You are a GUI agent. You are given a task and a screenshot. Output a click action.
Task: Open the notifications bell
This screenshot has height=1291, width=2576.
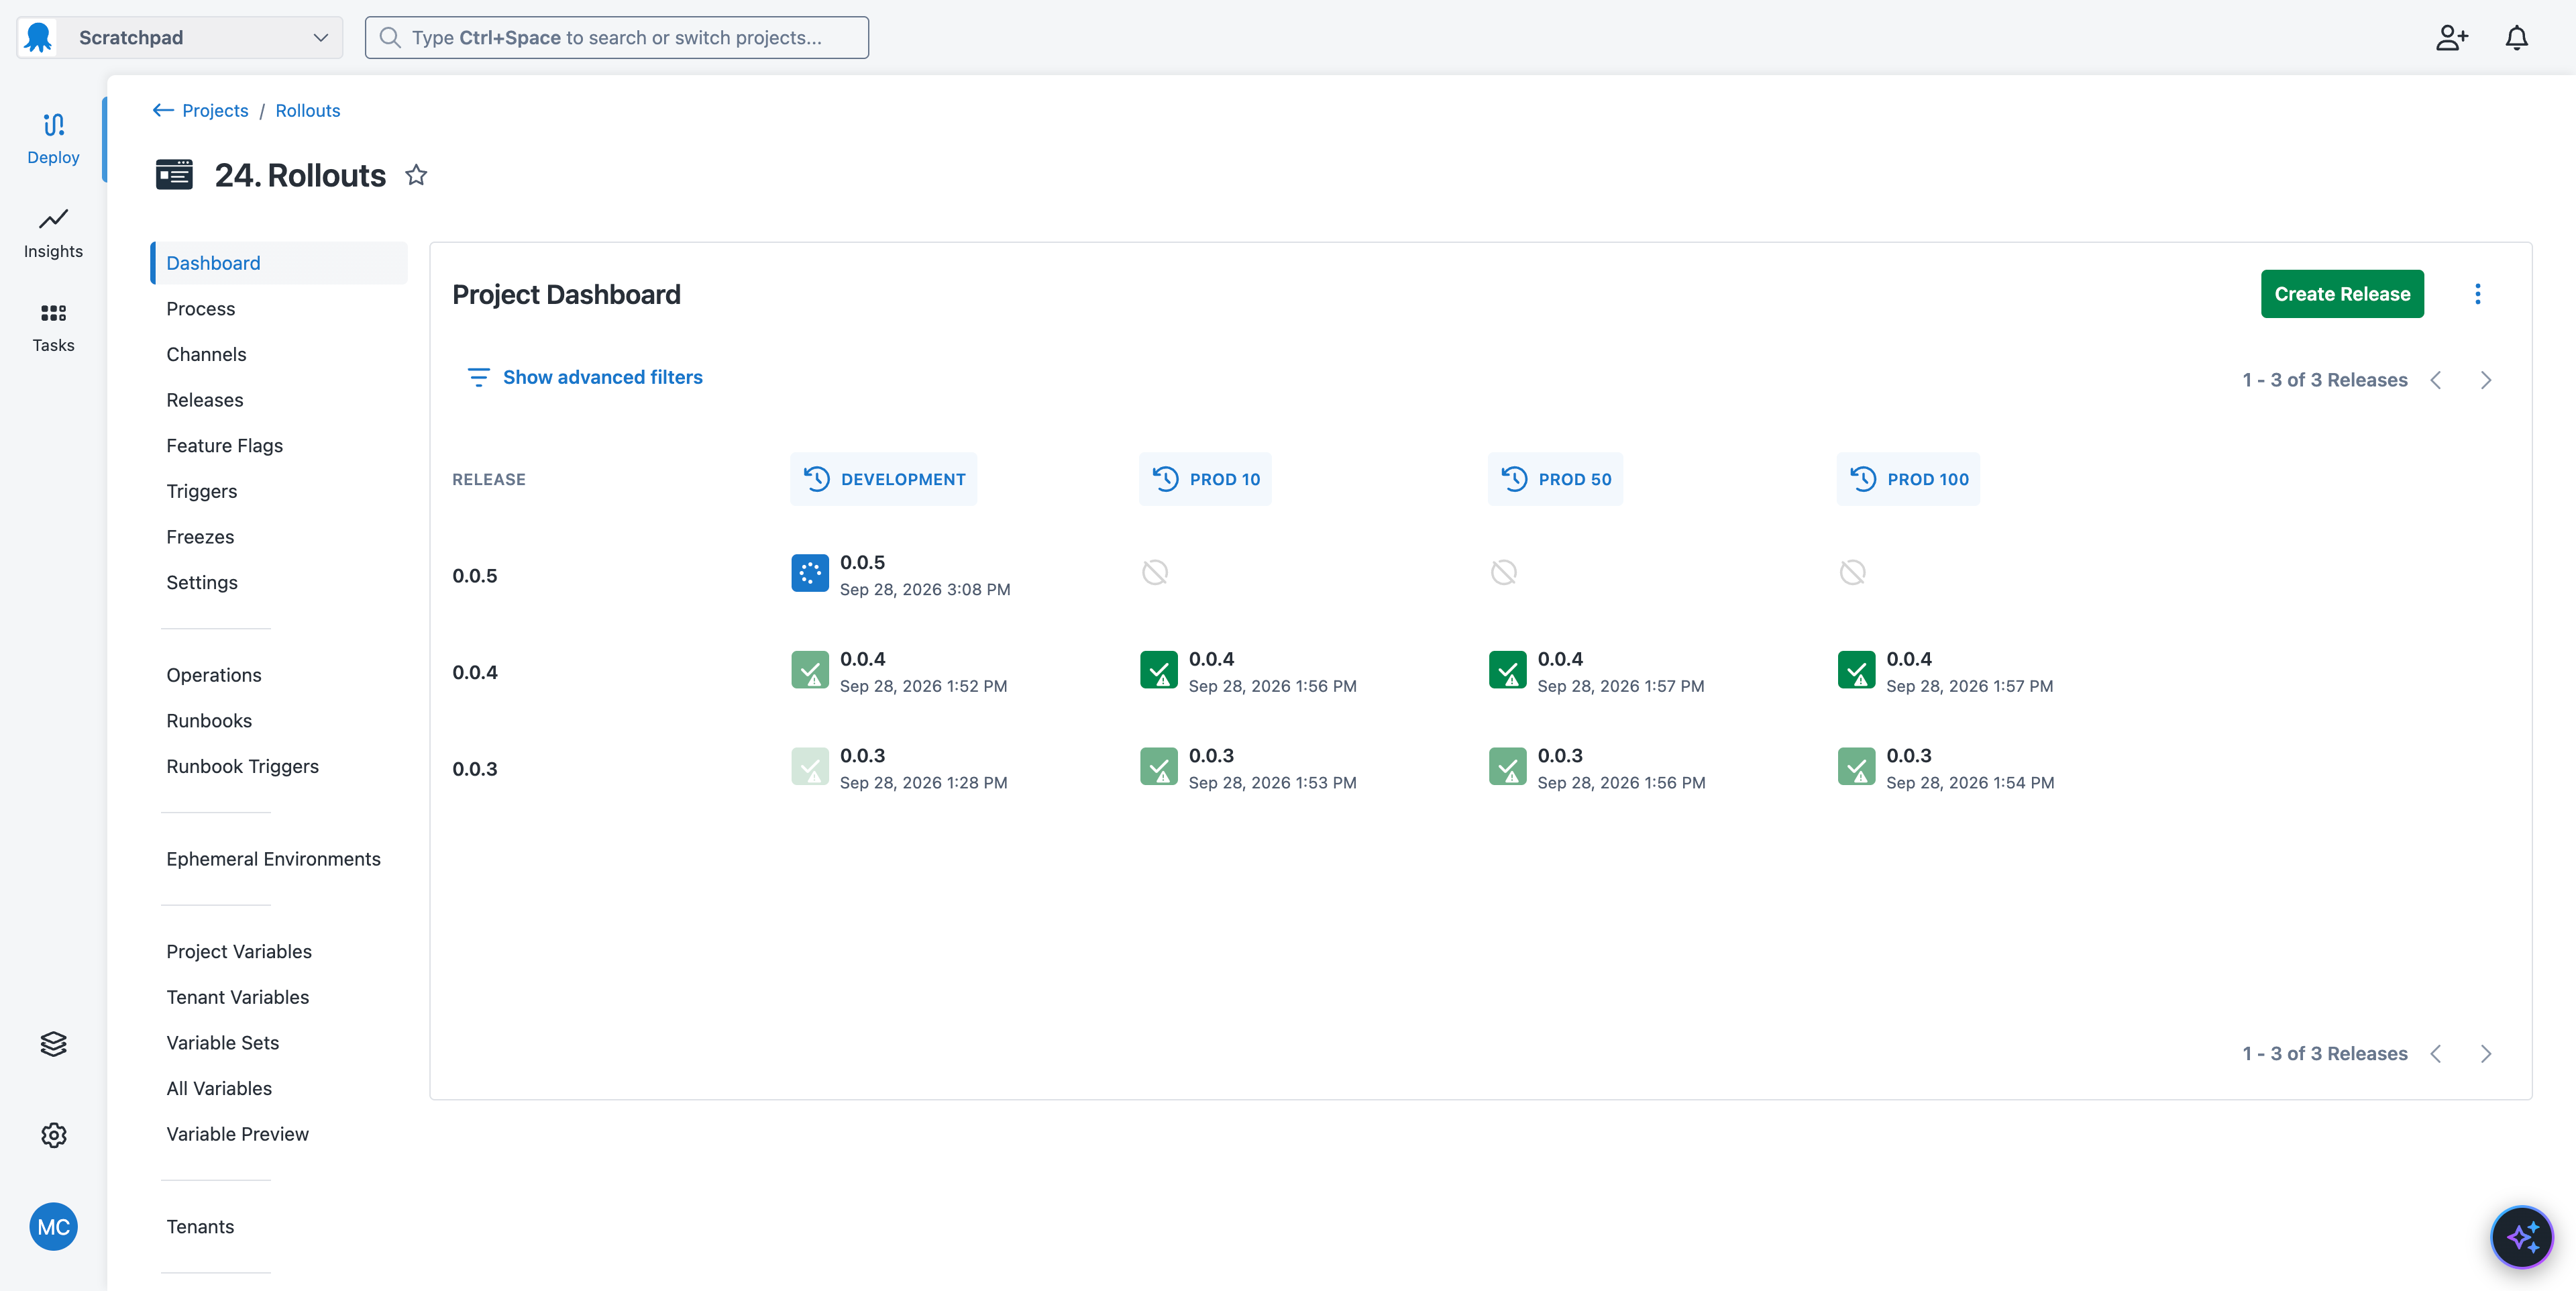[2516, 38]
